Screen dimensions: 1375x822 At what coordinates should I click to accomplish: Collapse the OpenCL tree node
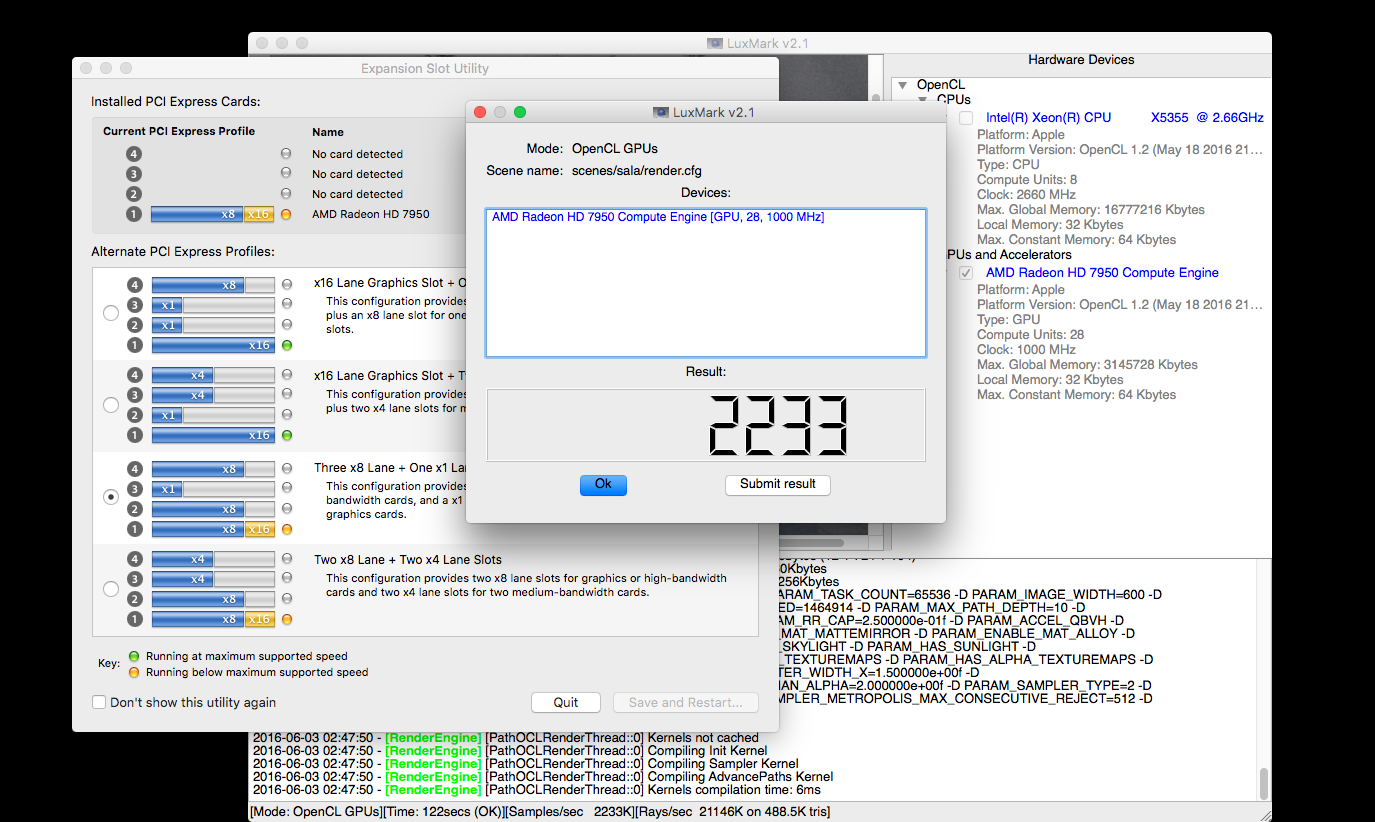pos(902,85)
